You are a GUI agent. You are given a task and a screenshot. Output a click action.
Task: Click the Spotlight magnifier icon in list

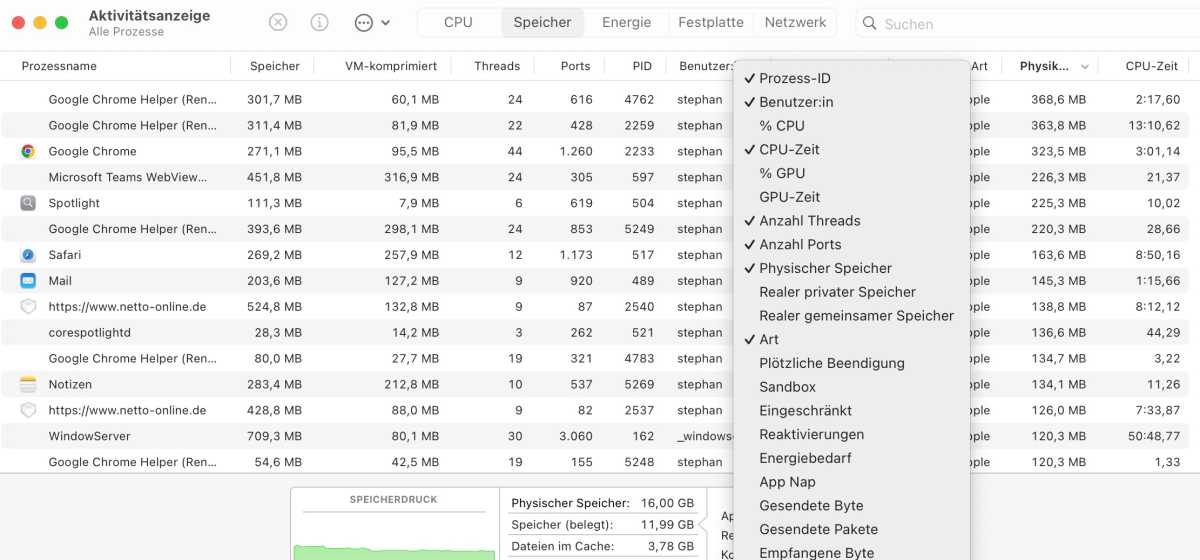(28, 203)
